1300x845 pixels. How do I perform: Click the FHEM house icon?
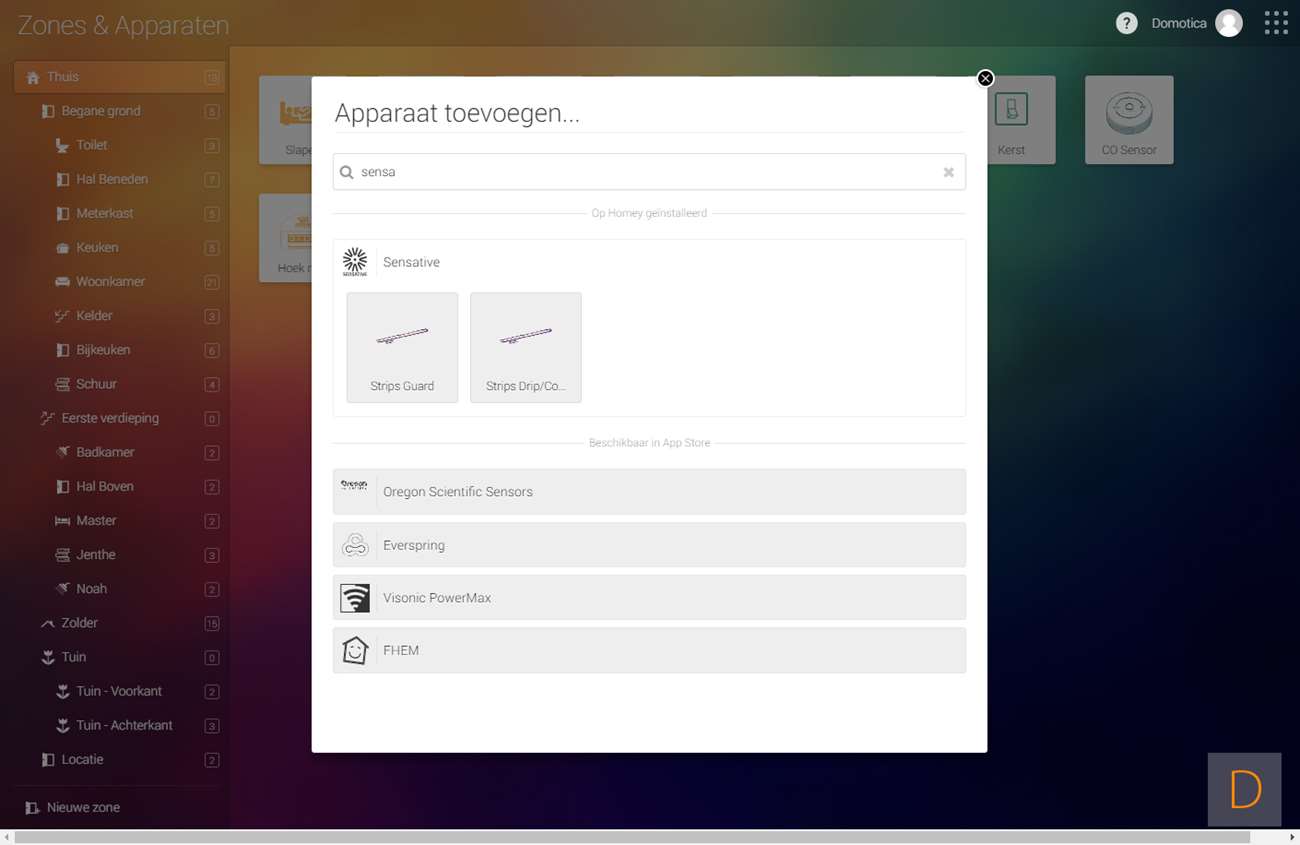point(355,650)
